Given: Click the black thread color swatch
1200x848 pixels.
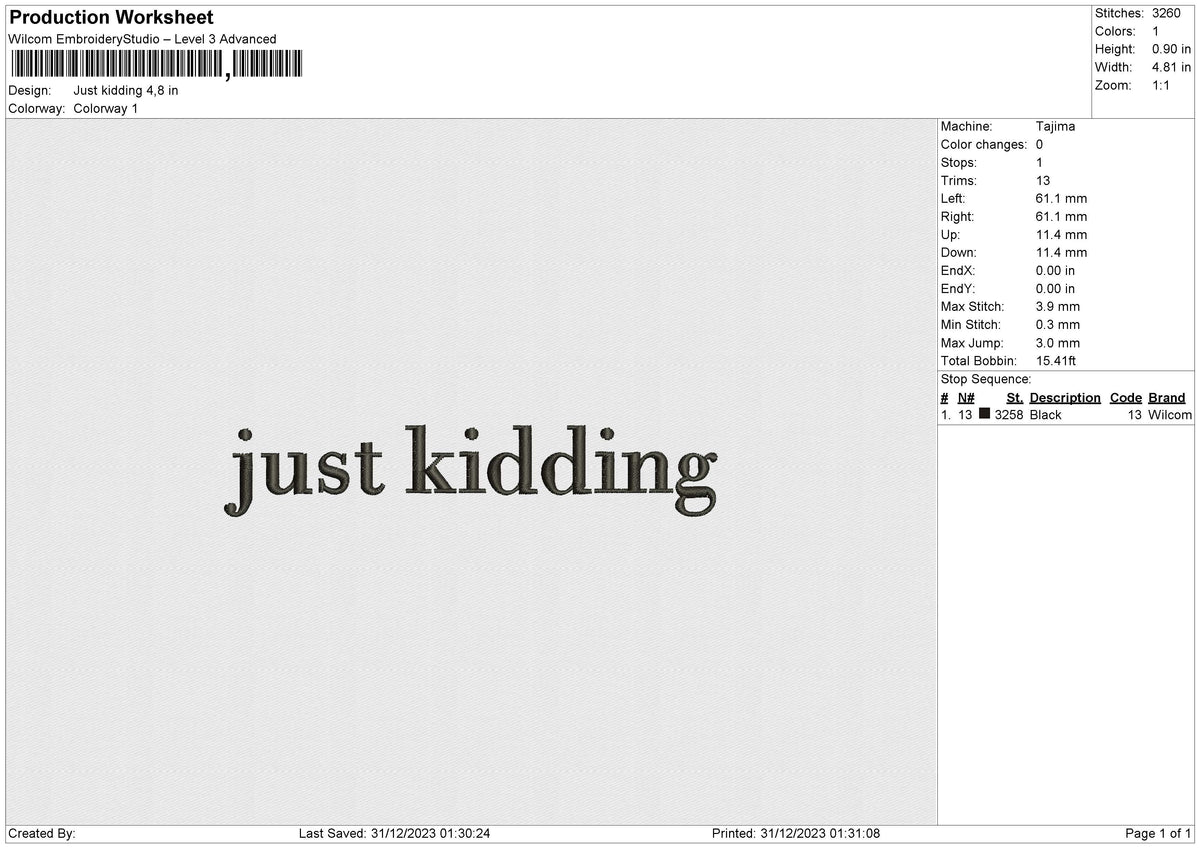Looking at the screenshot, I should click(985, 414).
